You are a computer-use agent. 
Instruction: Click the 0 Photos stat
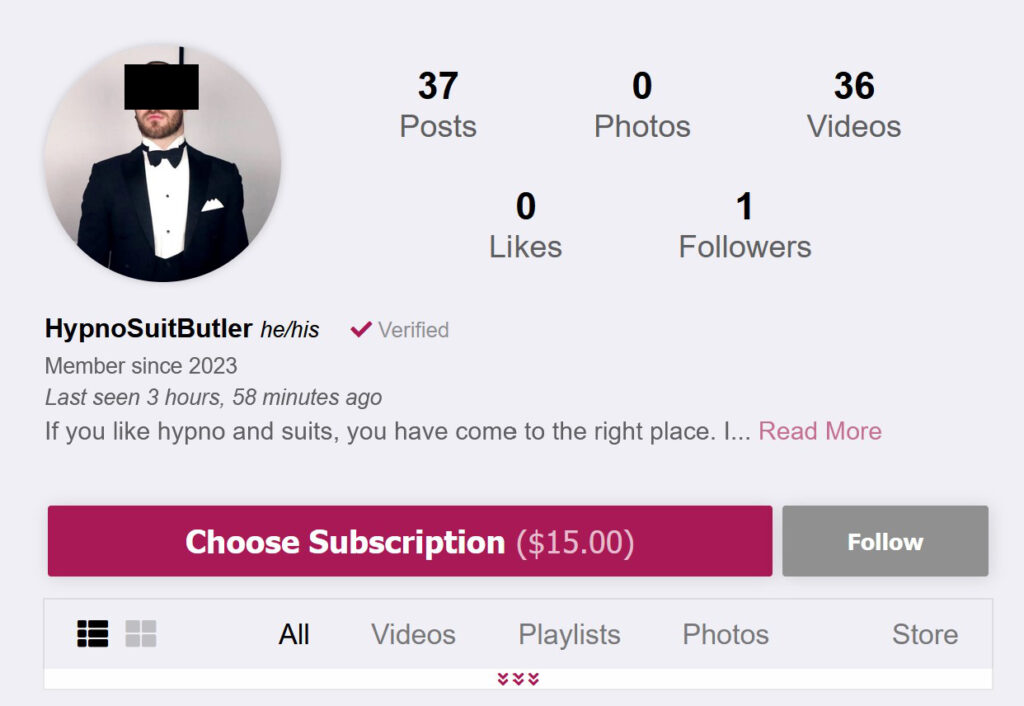(x=642, y=104)
